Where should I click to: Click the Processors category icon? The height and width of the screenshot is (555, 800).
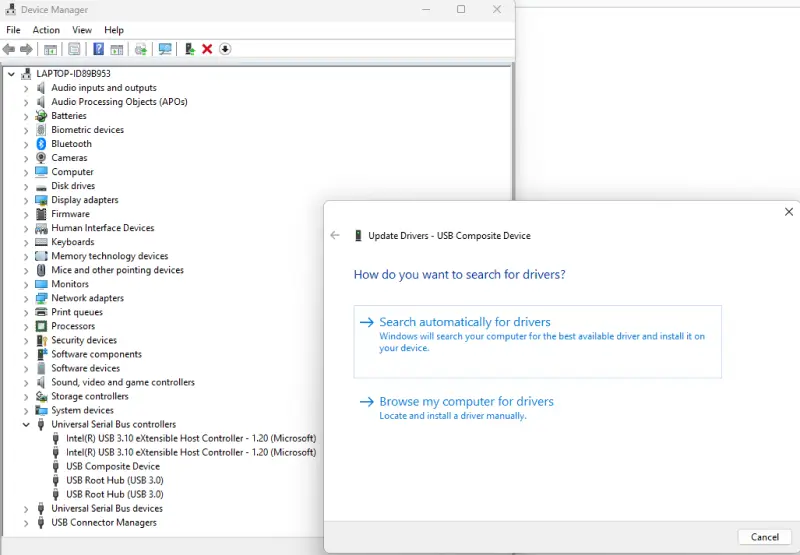[41, 326]
